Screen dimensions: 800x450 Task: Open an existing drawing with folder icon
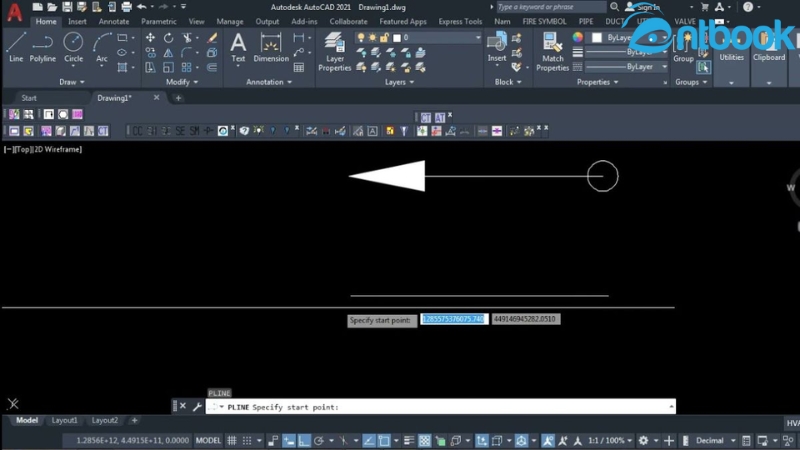(52, 7)
